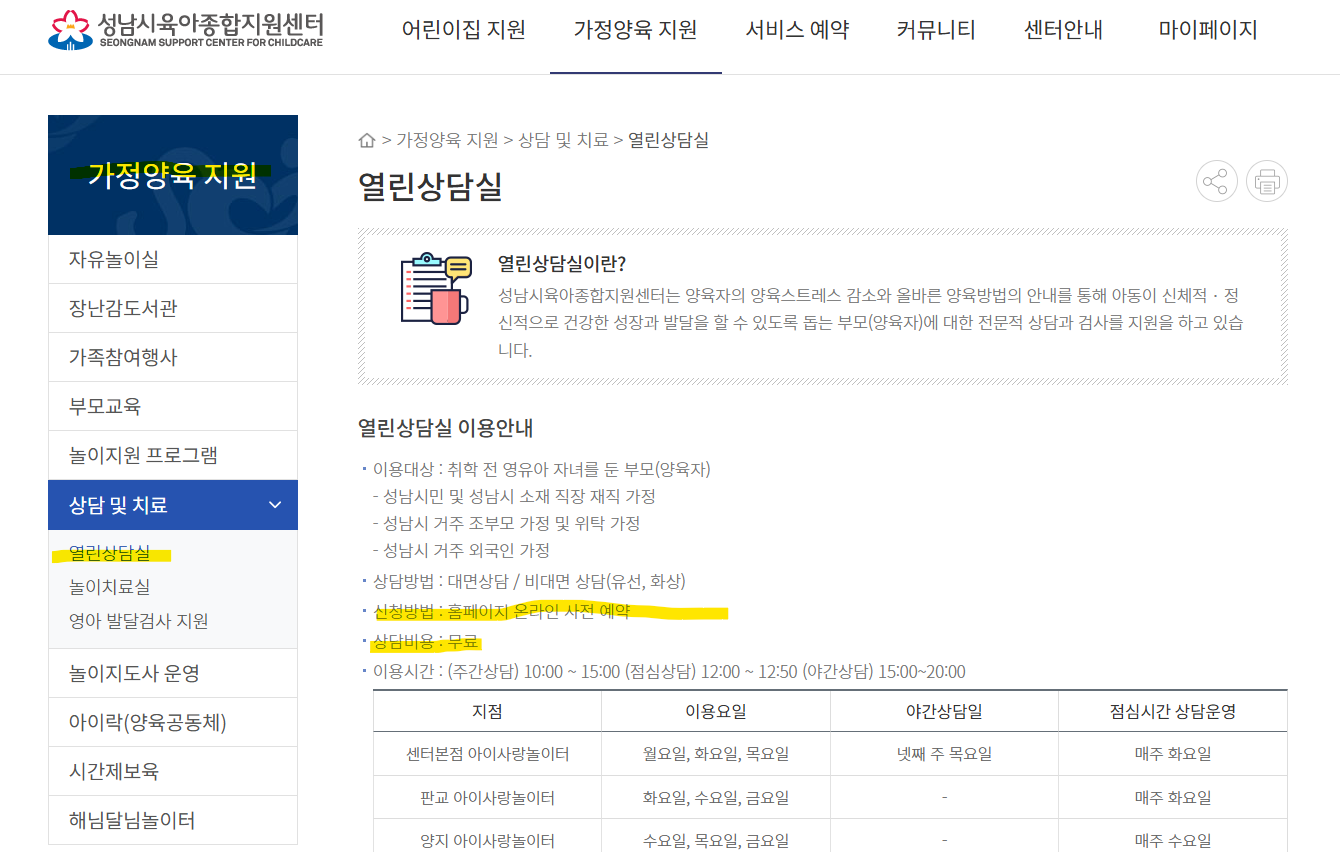Click the 열린상담실 이용안내 heading
1340x852 pixels.
(446, 428)
